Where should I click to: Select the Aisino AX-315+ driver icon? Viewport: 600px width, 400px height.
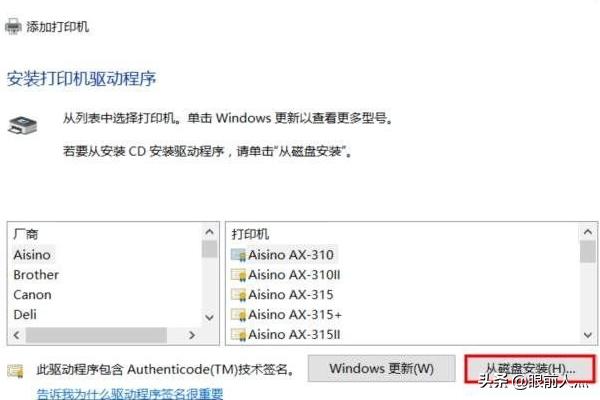pyautogui.click(x=238, y=315)
